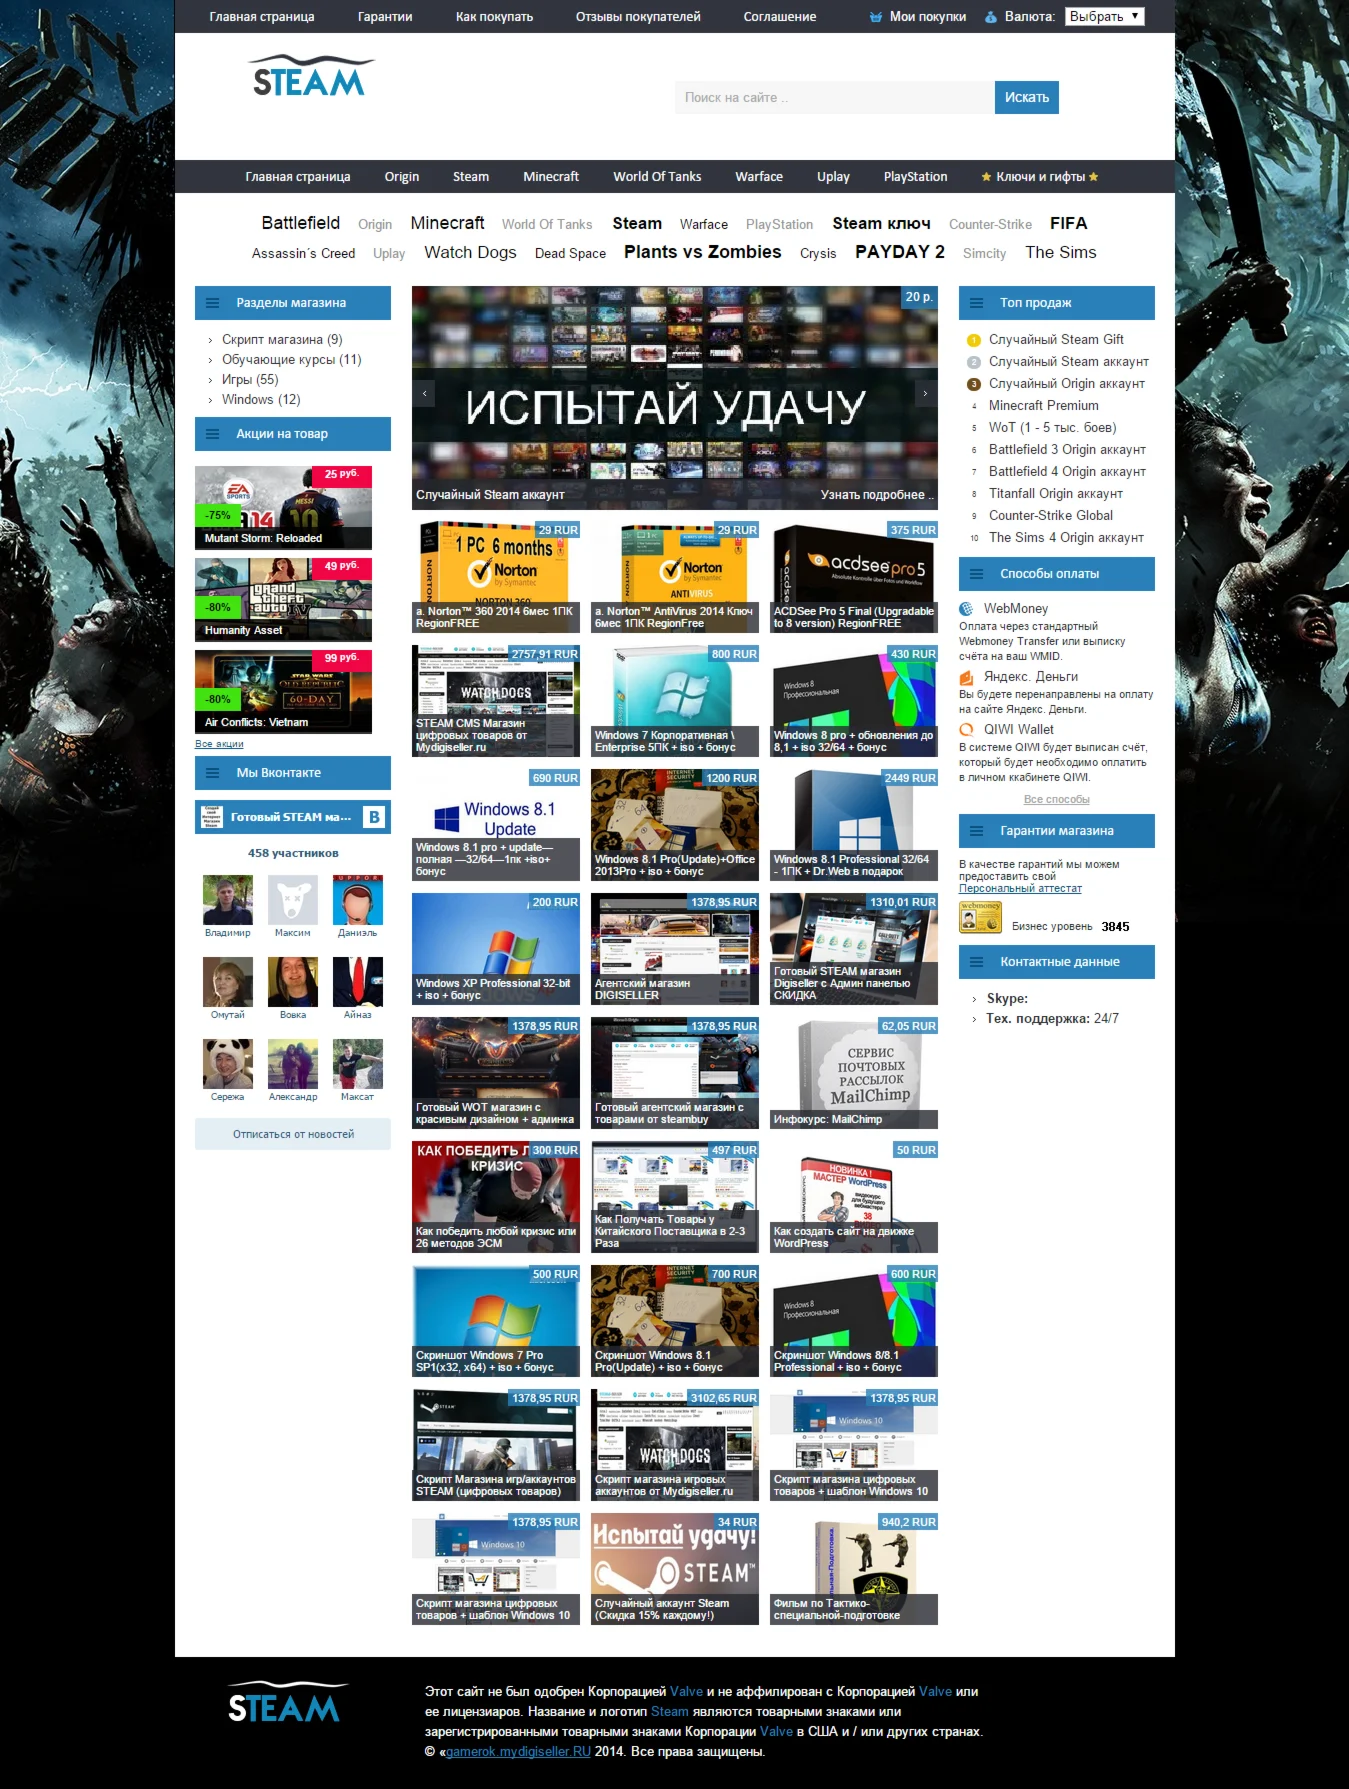Open Владимир's avatar in the VK widget
Image resolution: width=1349 pixels, height=1789 pixels.
tap(228, 900)
